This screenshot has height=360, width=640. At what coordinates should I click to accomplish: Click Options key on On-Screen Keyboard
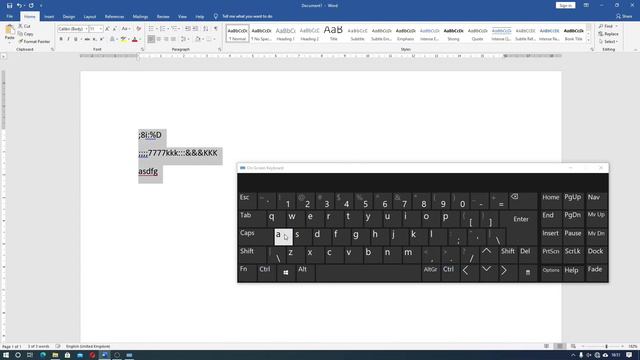click(x=551, y=272)
